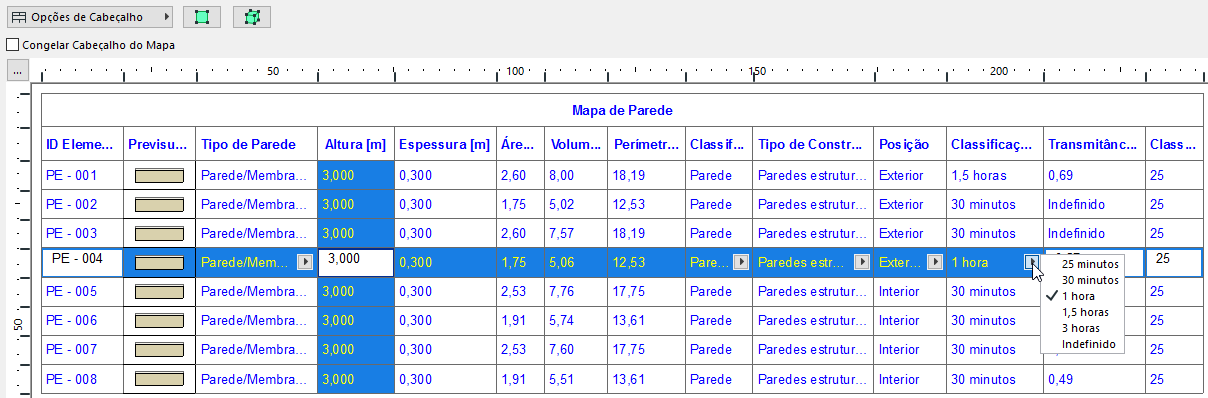Open Classificação column arrow showing Pare... in the selected row

[740, 262]
